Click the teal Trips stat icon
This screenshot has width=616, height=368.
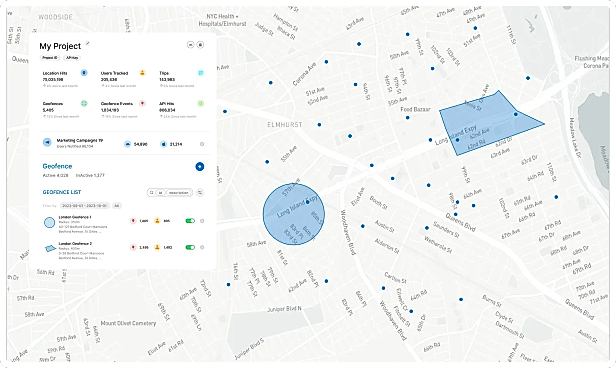(x=201, y=73)
